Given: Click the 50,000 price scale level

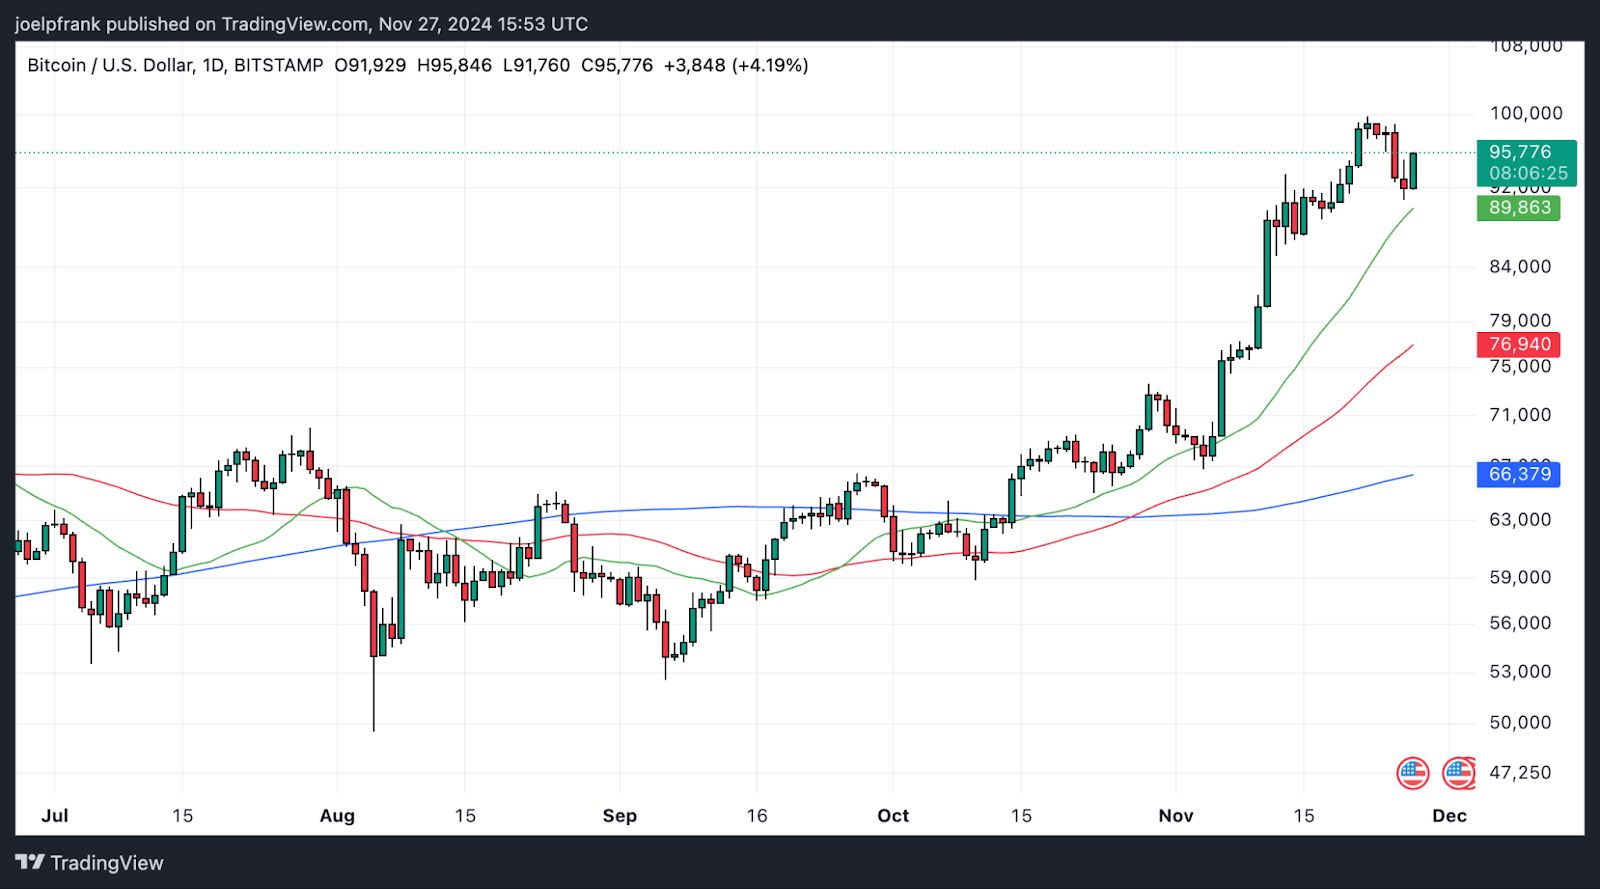Looking at the screenshot, I should click(1520, 723).
